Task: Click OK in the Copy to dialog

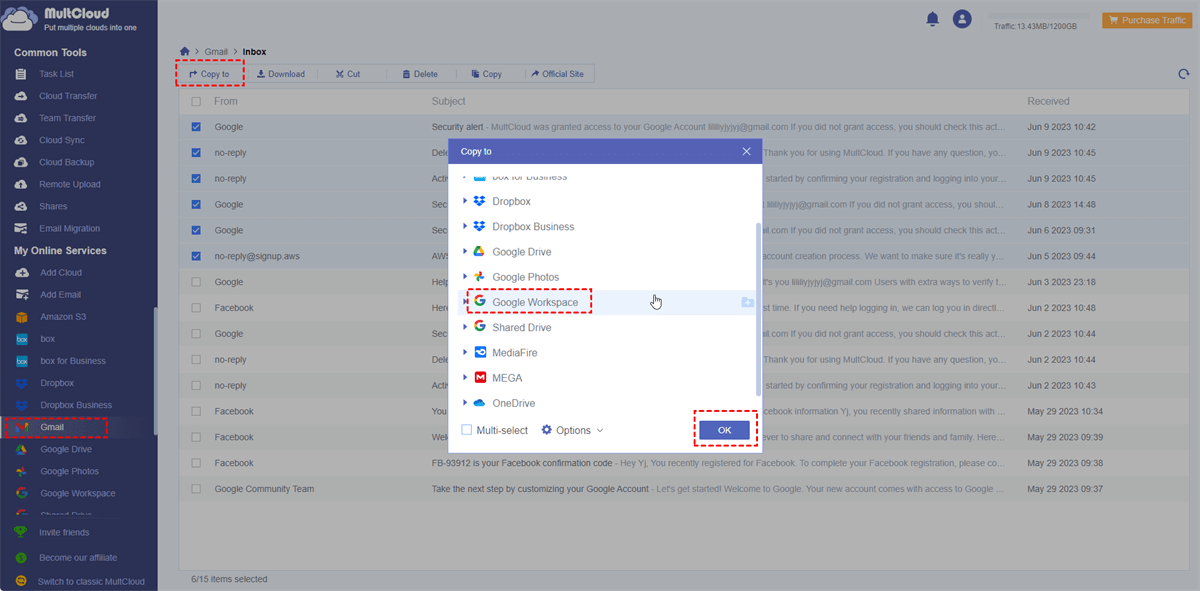Action: pyautogui.click(x=724, y=430)
